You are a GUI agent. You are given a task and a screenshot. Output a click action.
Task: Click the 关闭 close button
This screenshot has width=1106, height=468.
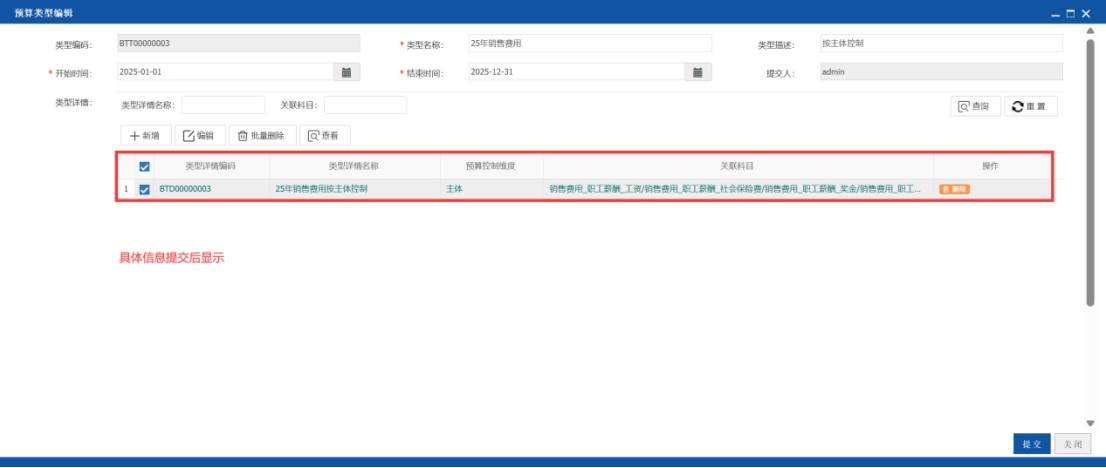pos(1073,444)
